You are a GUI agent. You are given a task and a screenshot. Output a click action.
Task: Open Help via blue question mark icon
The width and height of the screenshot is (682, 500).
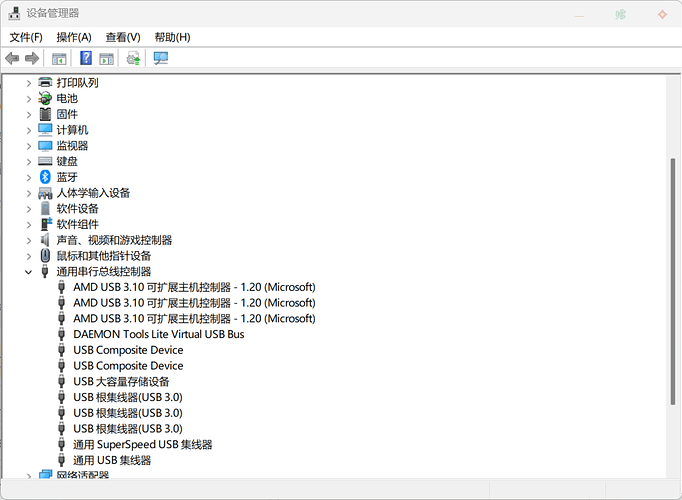pos(86,58)
